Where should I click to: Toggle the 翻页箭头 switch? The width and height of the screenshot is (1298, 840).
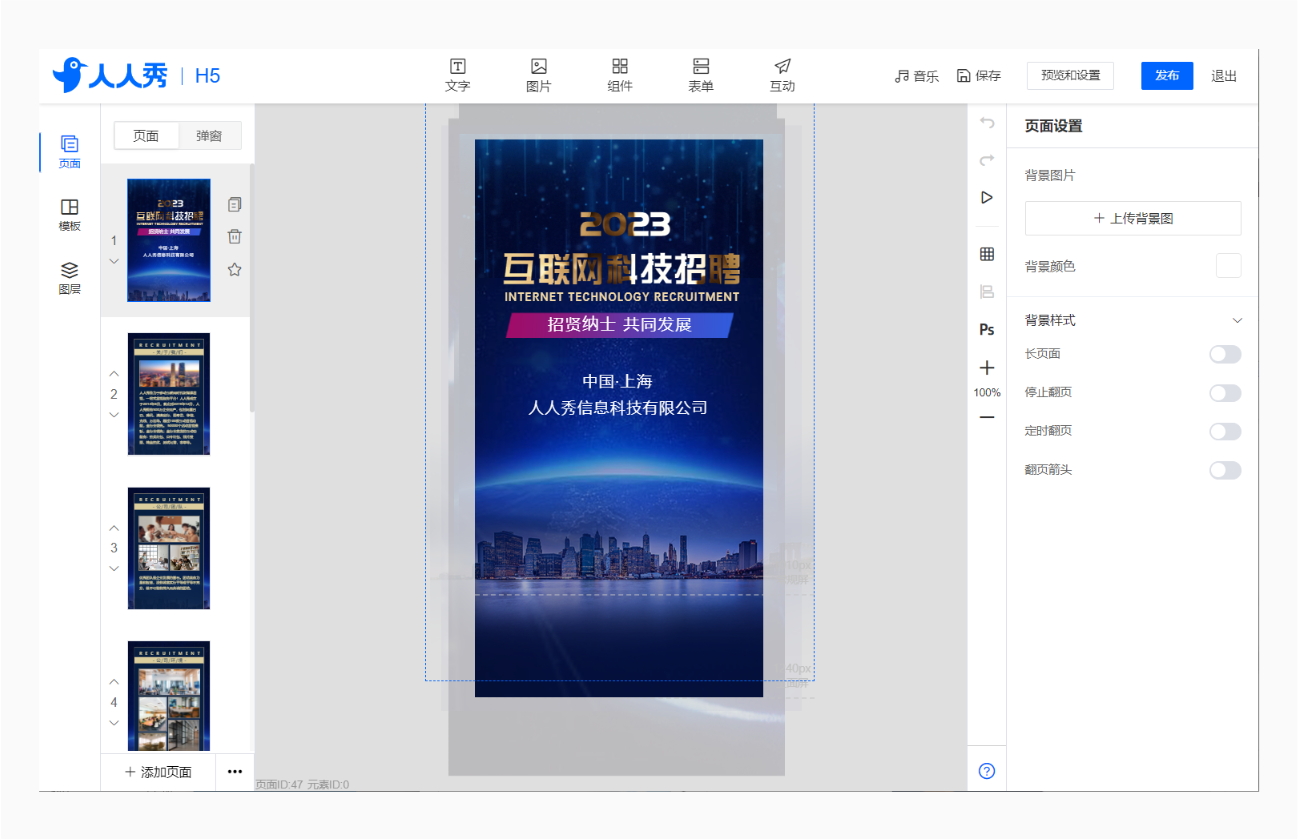1225,470
